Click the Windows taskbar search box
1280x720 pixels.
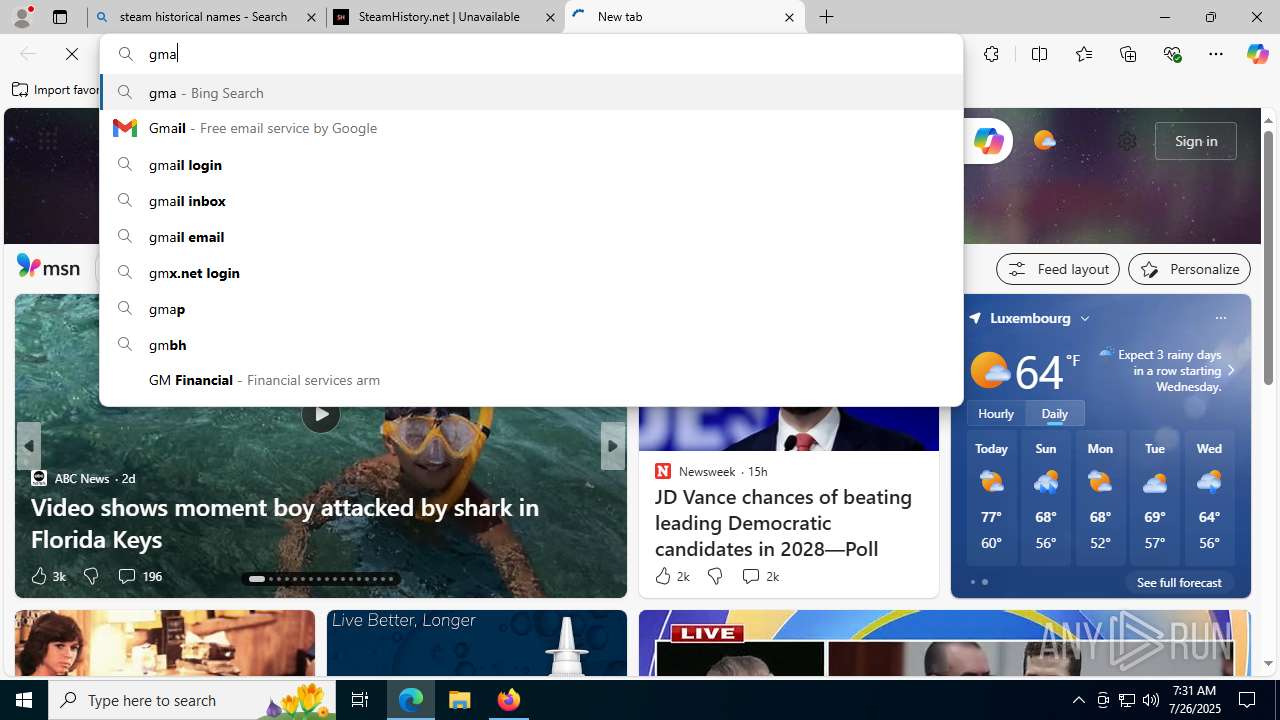click(x=192, y=700)
